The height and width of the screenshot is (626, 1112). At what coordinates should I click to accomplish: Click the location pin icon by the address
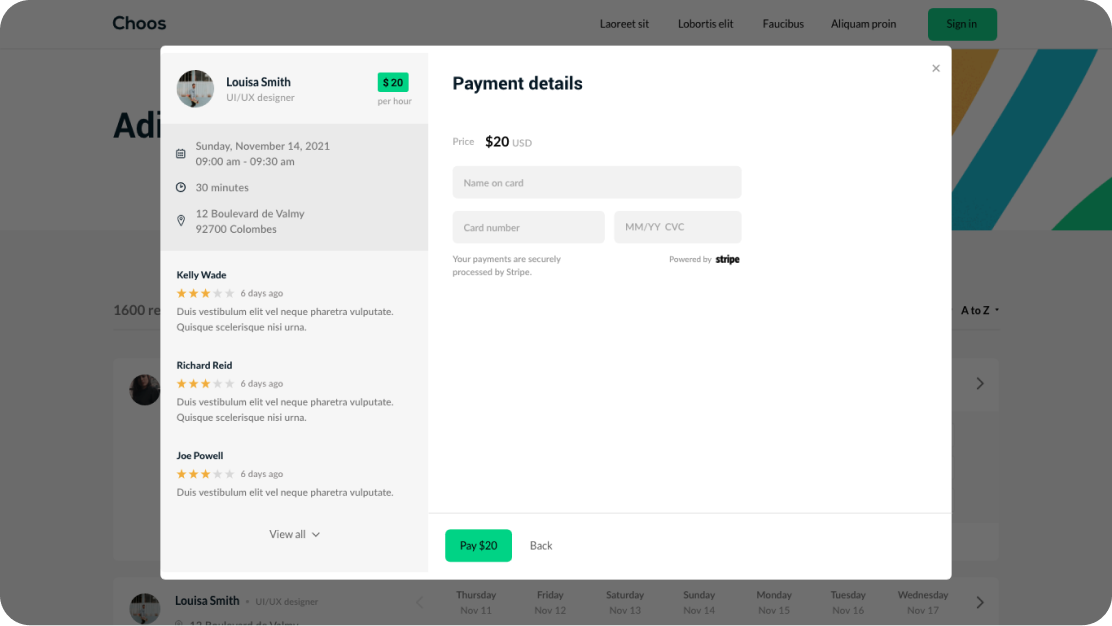[181, 221]
